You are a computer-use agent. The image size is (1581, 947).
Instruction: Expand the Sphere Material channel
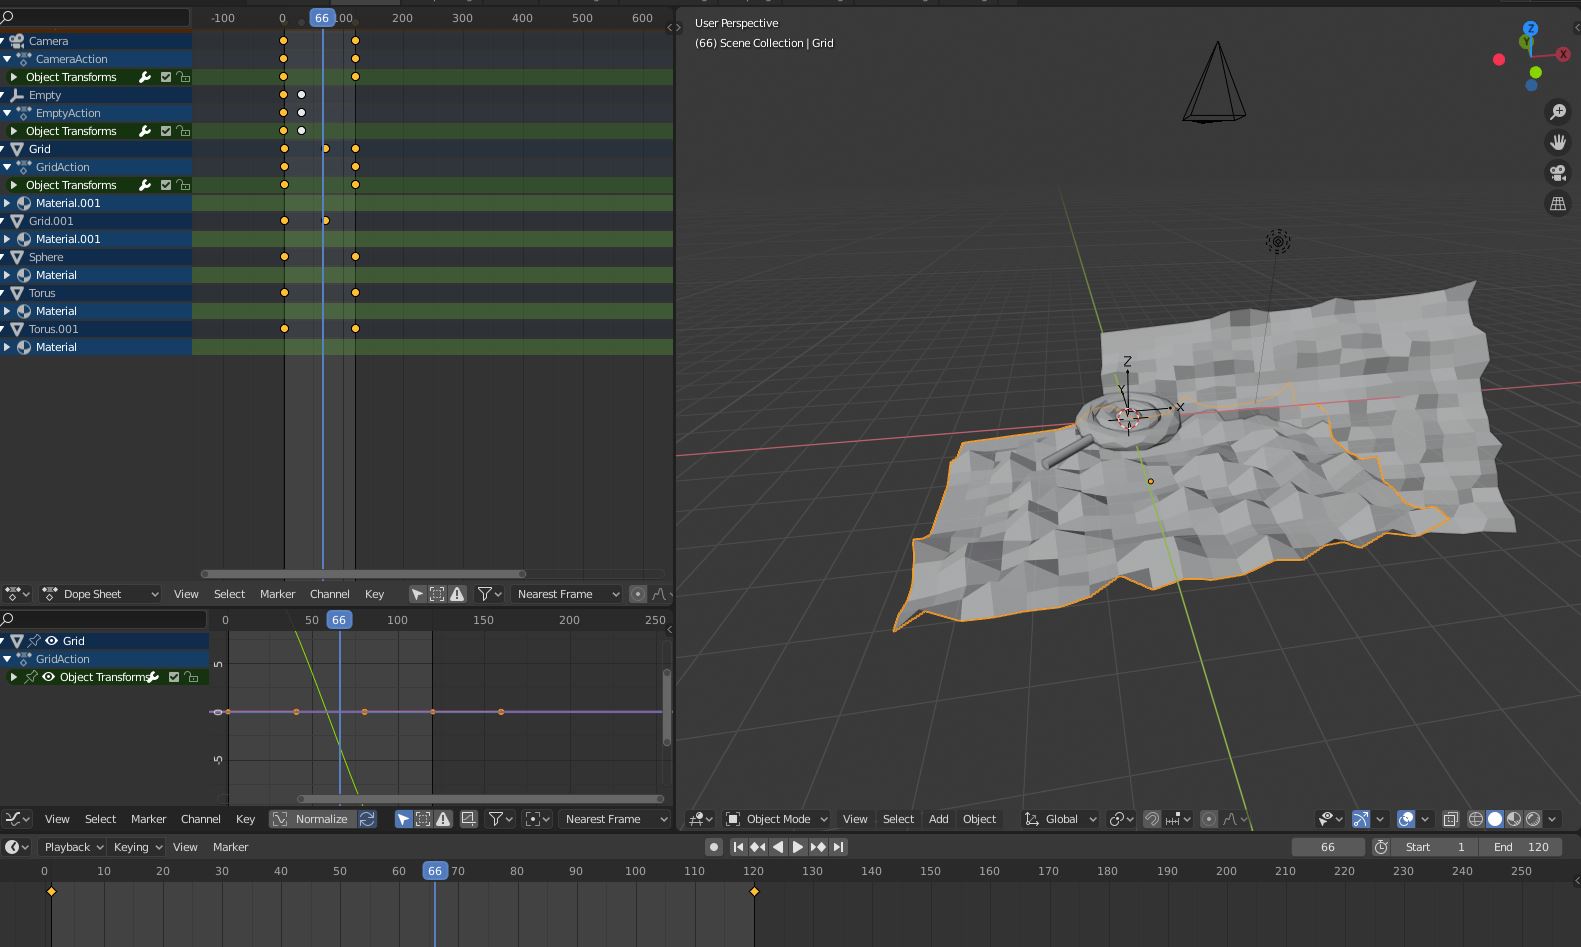tap(7, 275)
